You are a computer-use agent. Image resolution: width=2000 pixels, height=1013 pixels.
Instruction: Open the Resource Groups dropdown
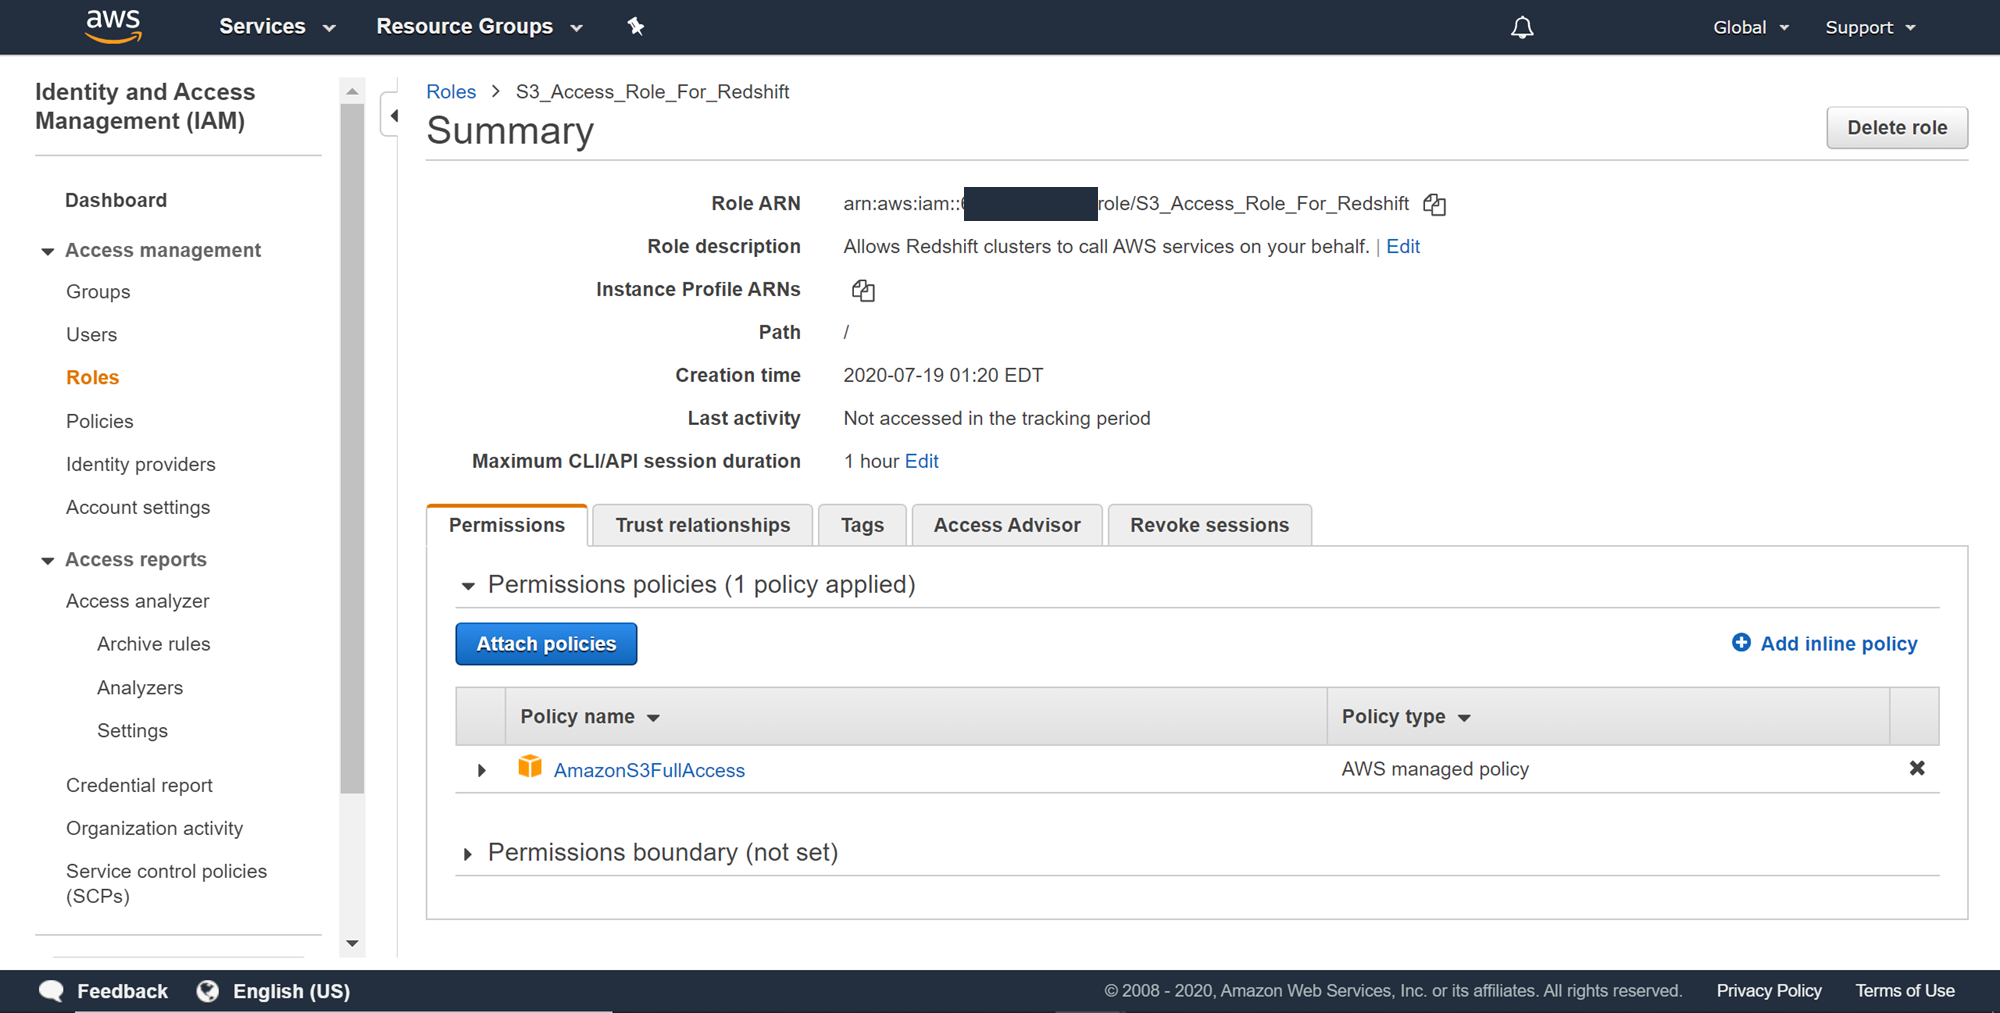(x=479, y=27)
